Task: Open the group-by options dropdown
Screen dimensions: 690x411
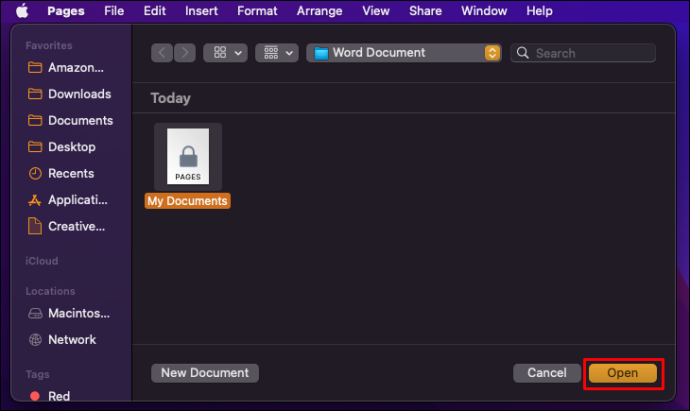Action: tap(277, 53)
